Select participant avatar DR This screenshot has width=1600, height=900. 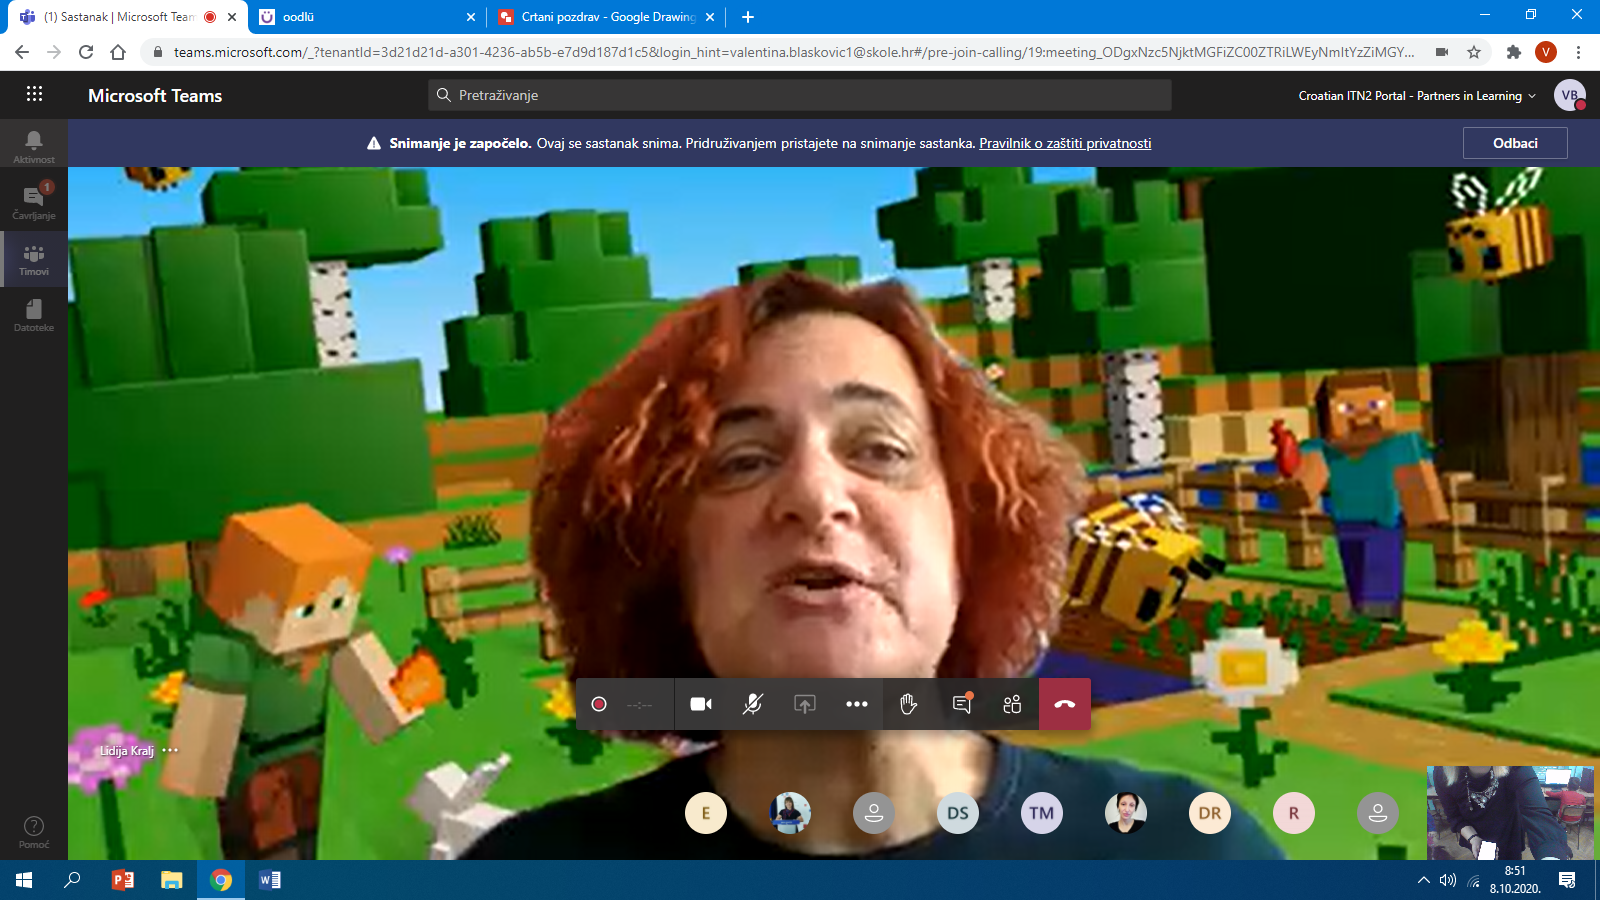coord(1210,813)
